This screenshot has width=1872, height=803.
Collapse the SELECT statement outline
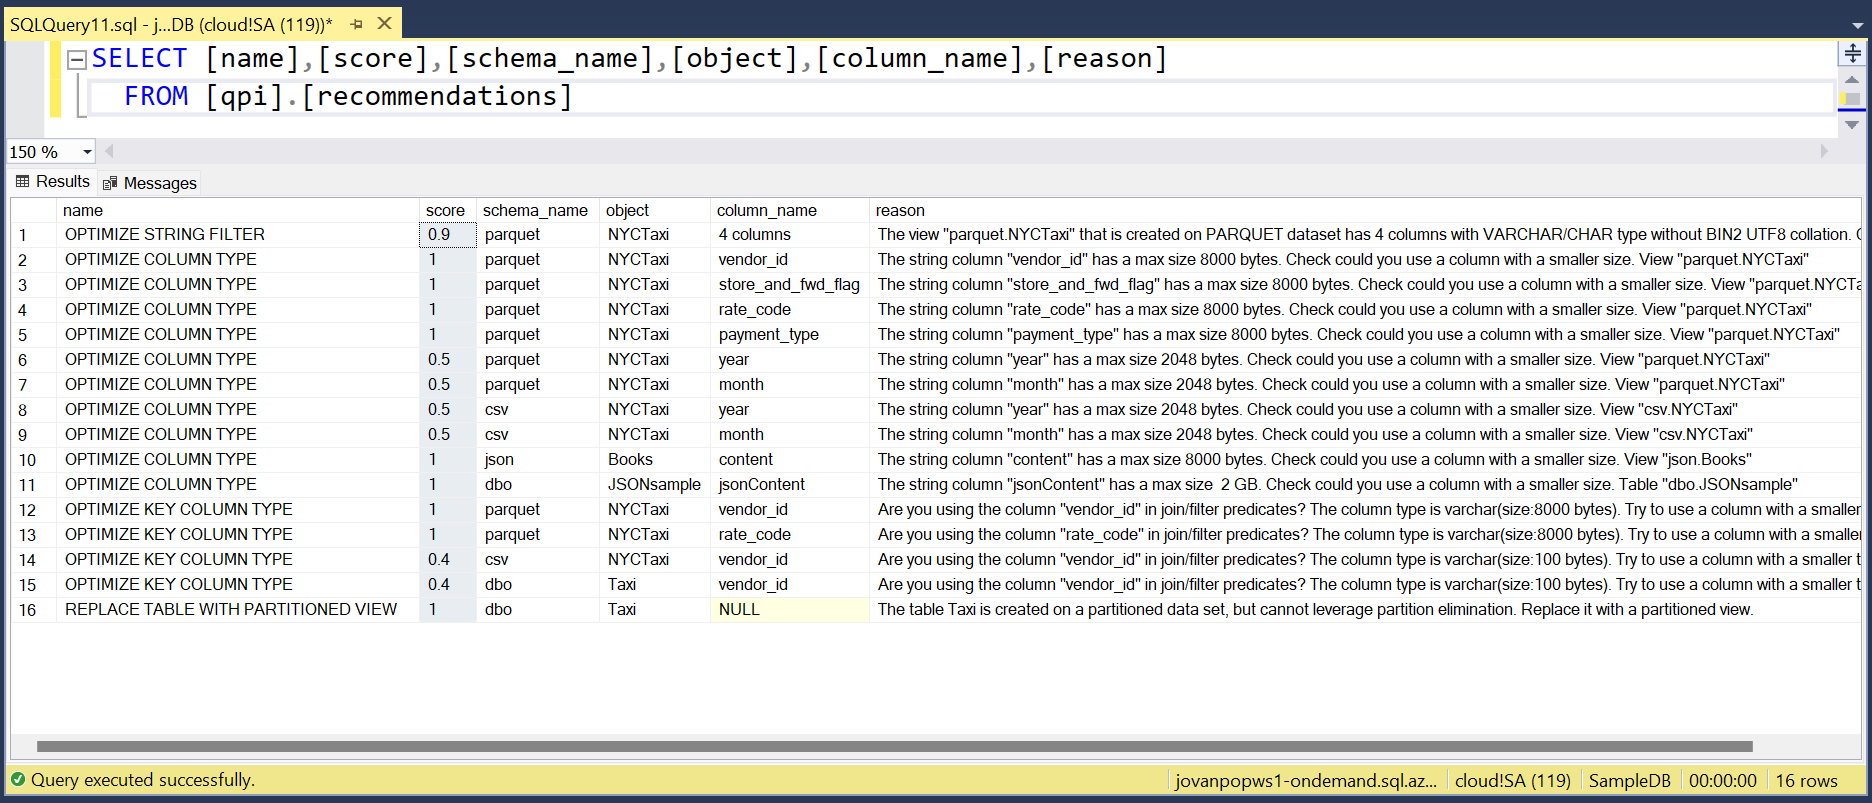[x=76, y=59]
